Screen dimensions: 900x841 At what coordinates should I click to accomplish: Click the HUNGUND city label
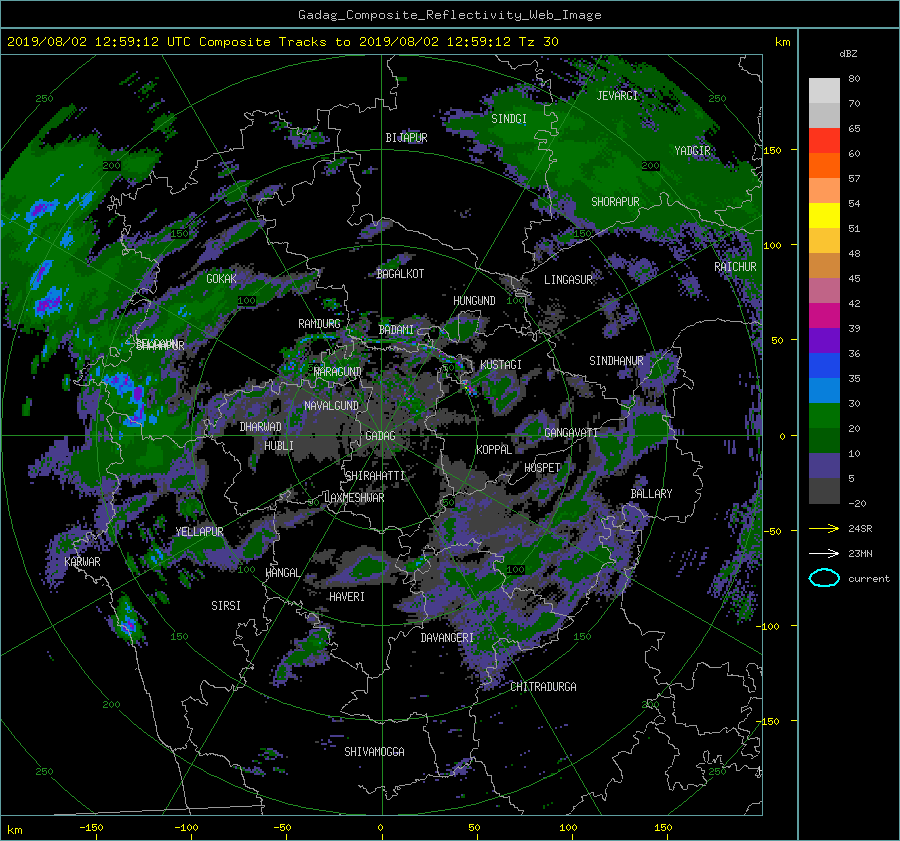[474, 301]
